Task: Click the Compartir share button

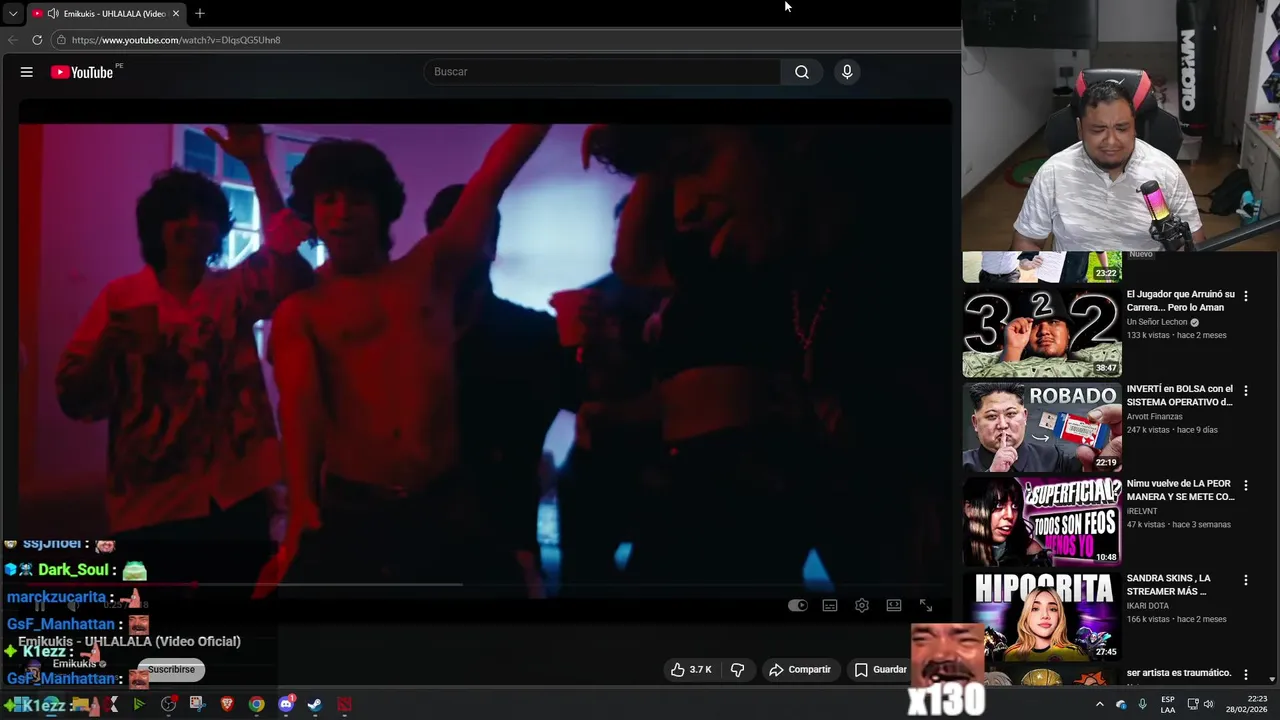Action: pos(800,670)
